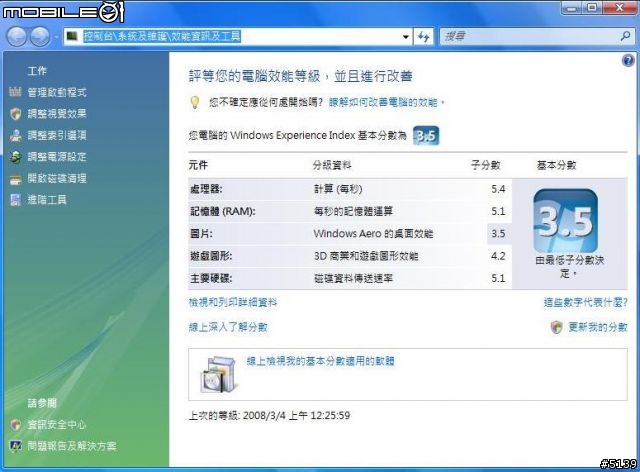Open 這些數字代表什麼 link
Screen dimensions: 640x472
[585, 303]
